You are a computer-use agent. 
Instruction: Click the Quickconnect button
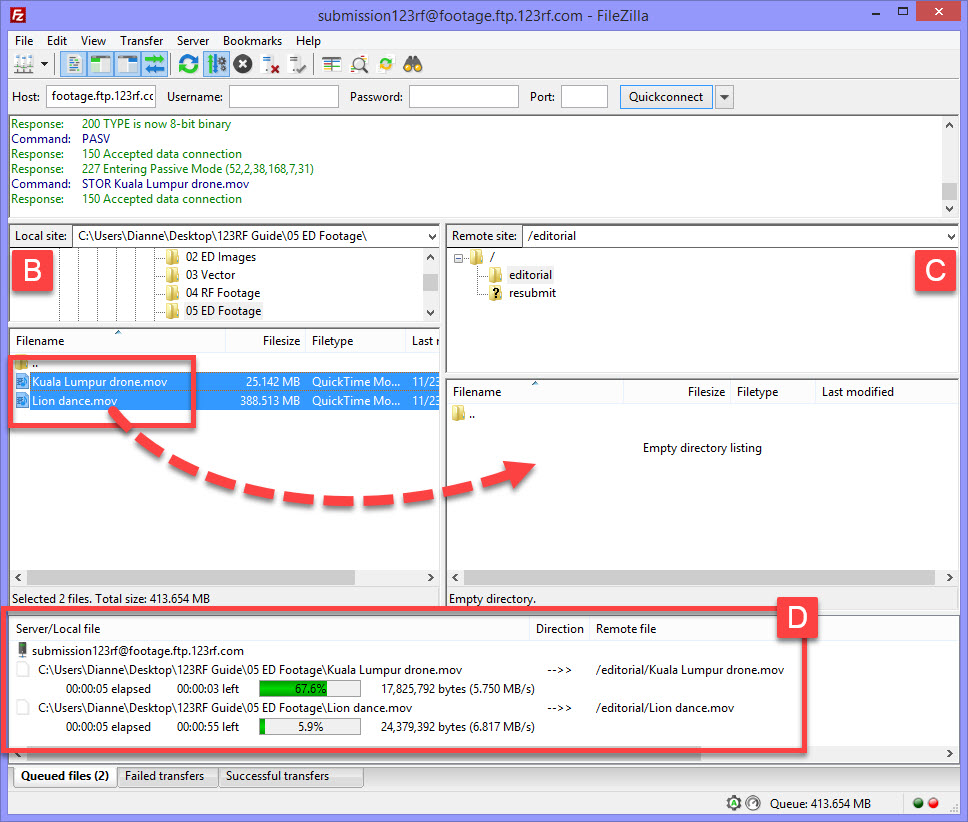666,97
